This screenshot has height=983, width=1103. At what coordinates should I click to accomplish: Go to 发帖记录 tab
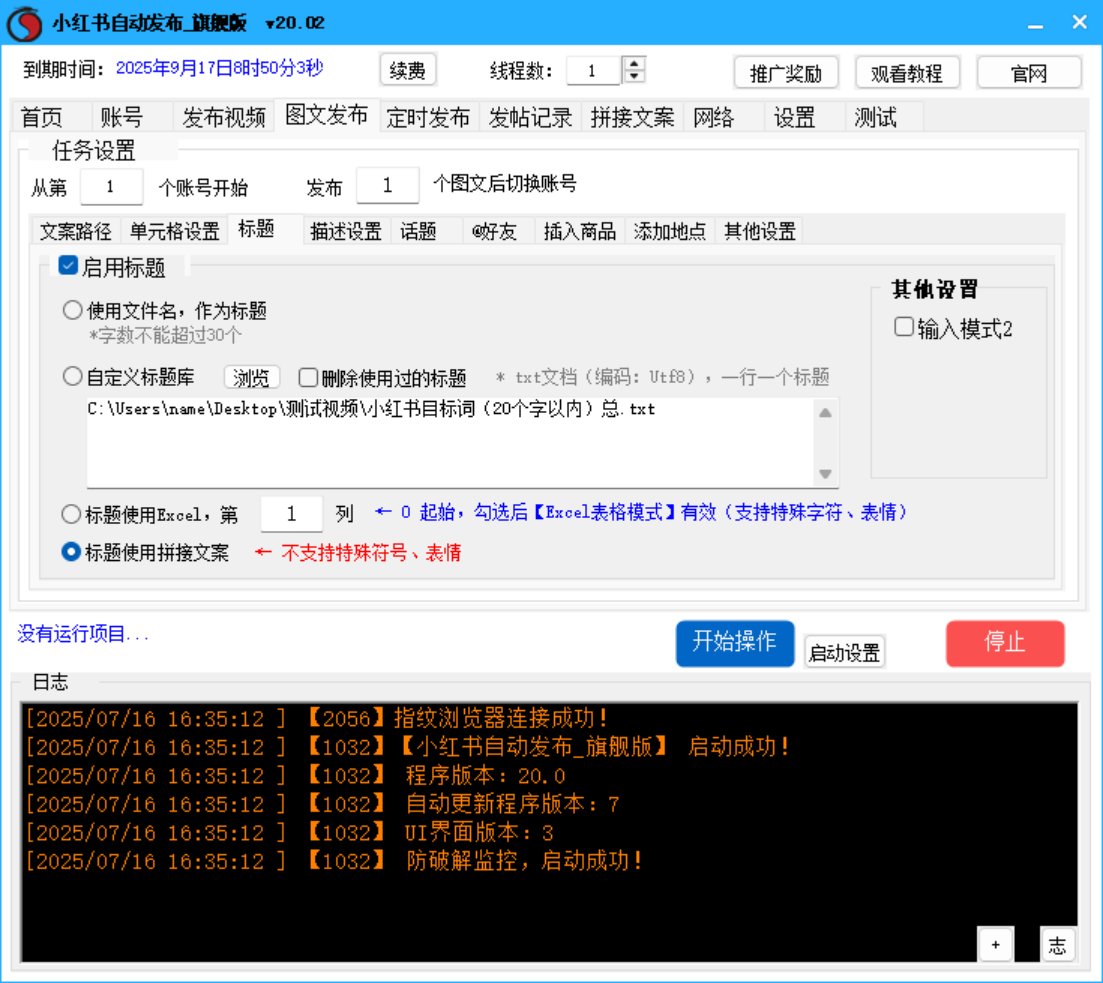point(530,117)
